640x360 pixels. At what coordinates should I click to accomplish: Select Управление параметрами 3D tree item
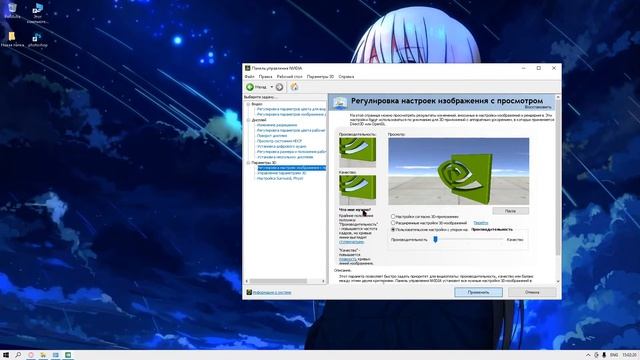[281, 173]
